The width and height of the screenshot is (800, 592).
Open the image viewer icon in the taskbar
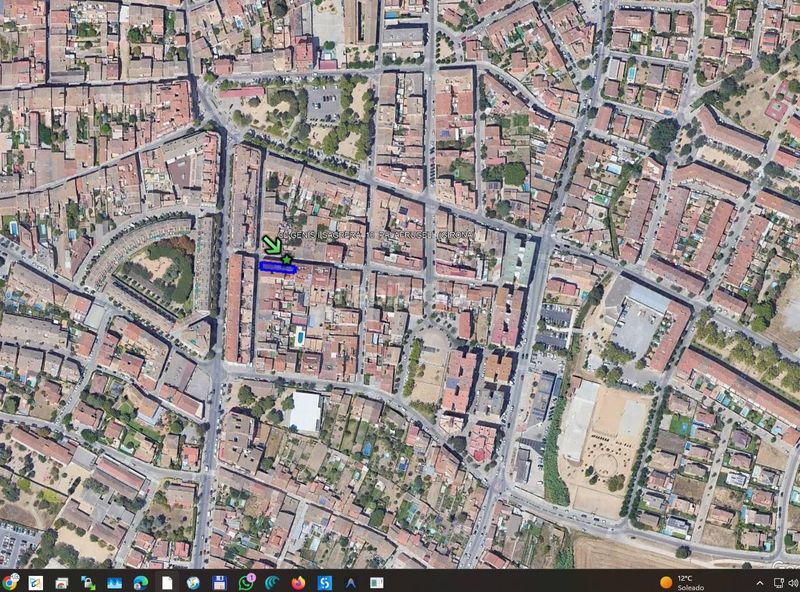point(114,582)
